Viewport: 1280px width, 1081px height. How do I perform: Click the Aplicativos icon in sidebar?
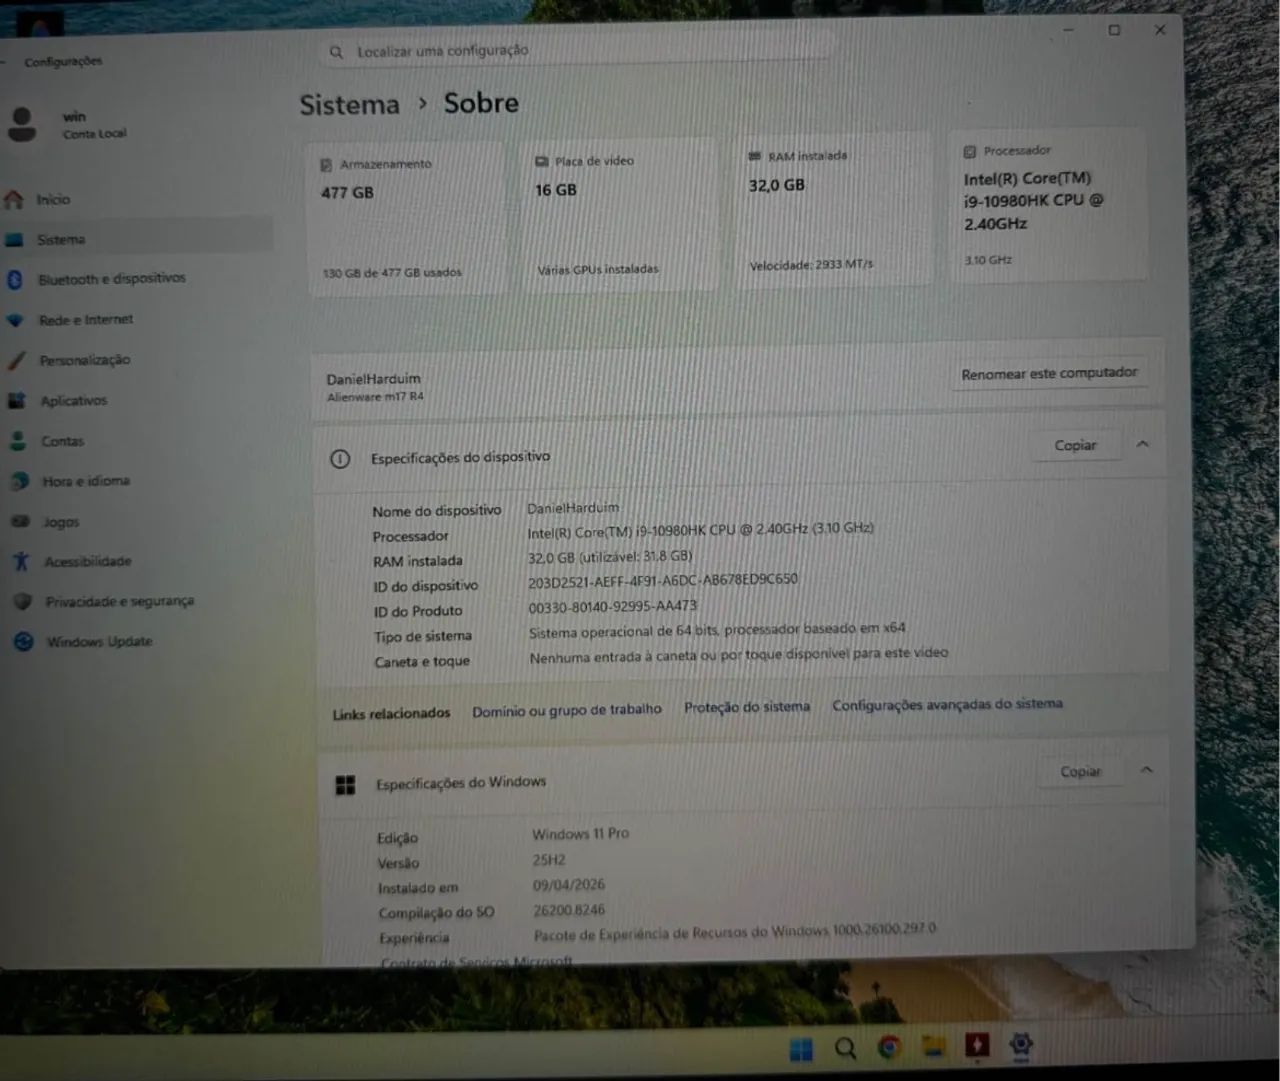click(17, 401)
